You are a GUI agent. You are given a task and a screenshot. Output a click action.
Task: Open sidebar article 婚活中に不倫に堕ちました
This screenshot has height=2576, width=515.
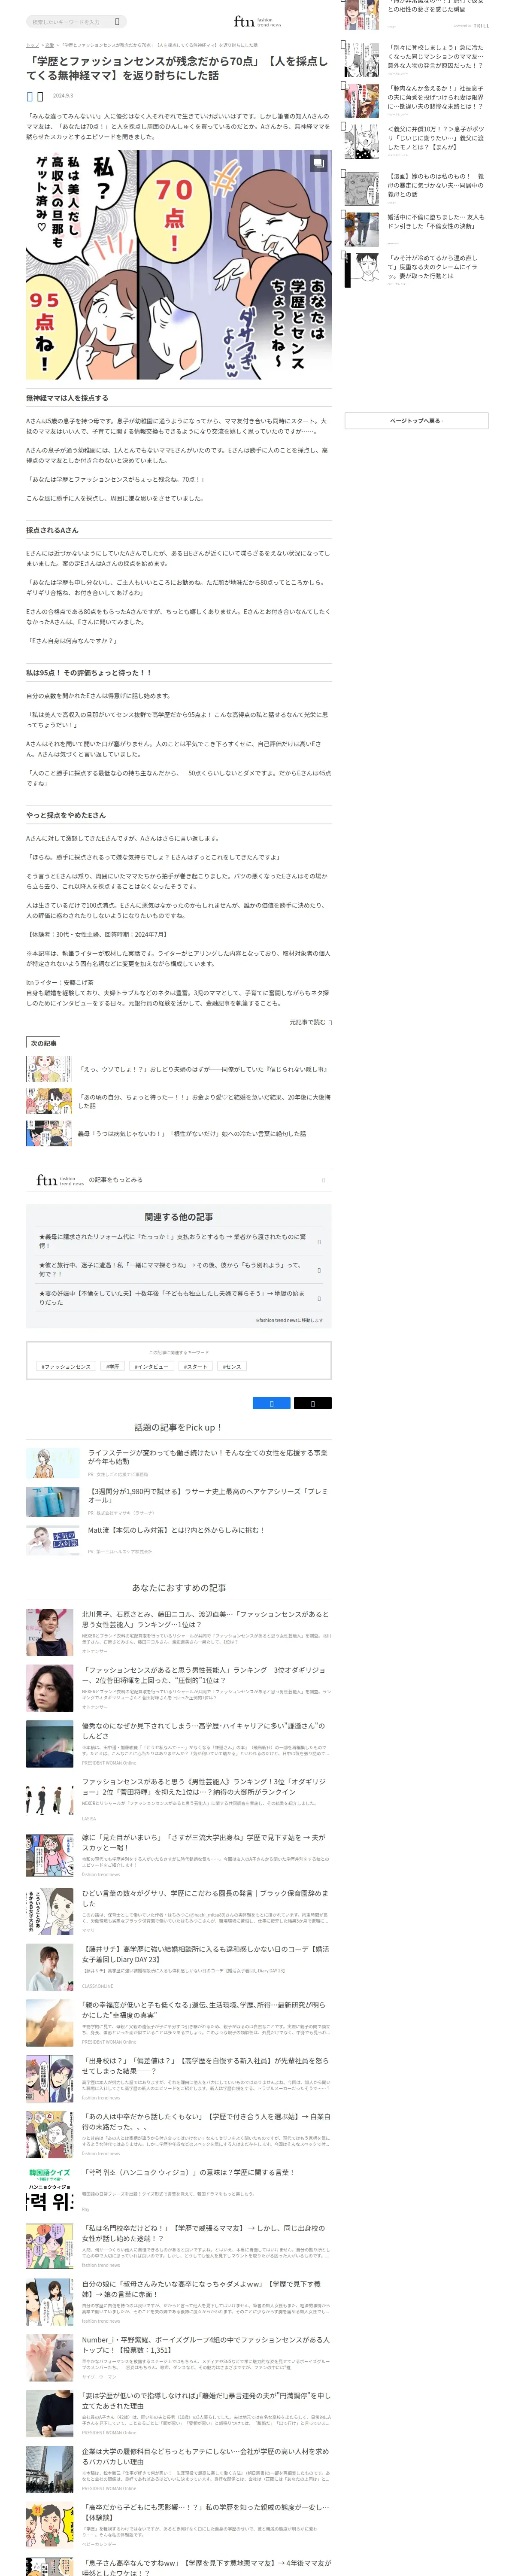tap(436, 221)
